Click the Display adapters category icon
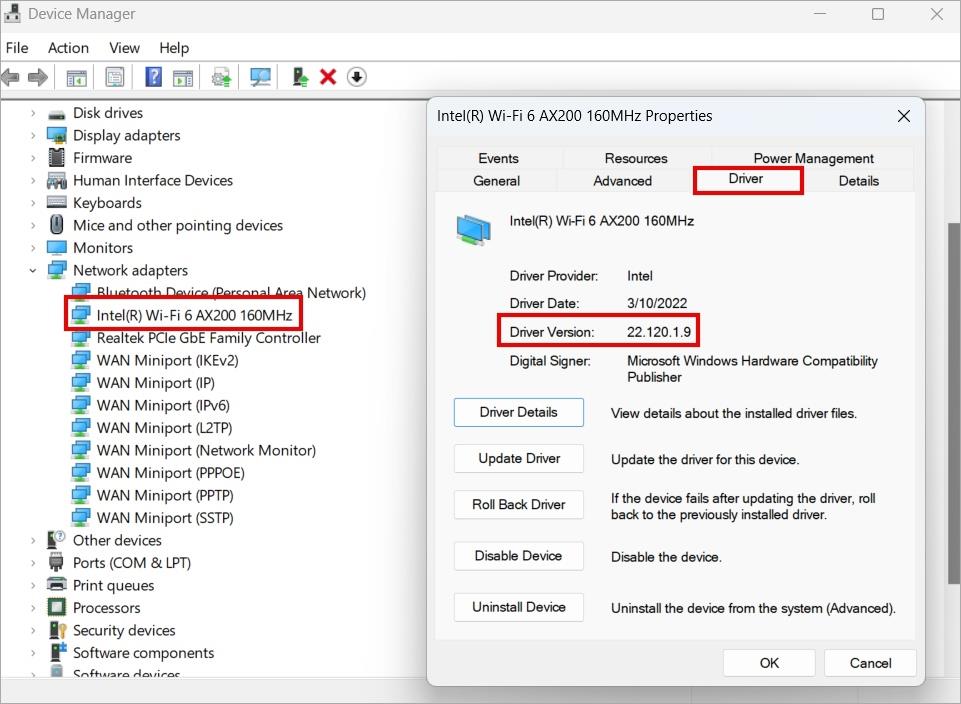This screenshot has height=704, width=961. click(x=56, y=135)
